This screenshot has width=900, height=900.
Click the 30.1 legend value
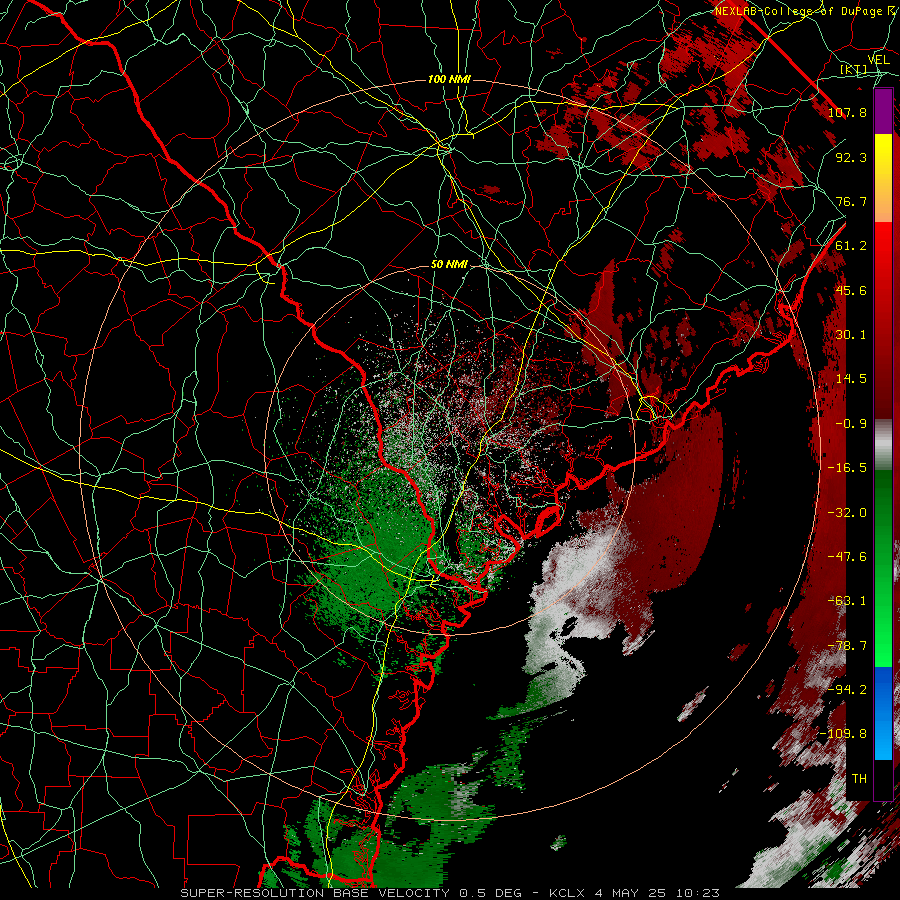851,335
